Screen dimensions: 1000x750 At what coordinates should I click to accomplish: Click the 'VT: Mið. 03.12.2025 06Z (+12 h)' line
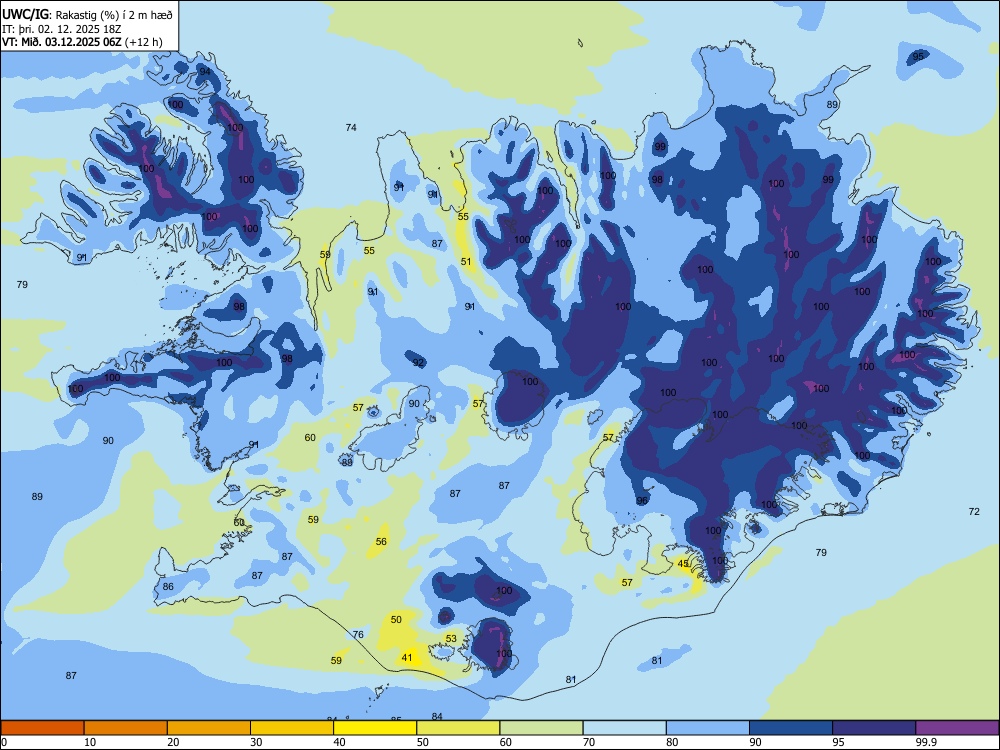(82, 42)
